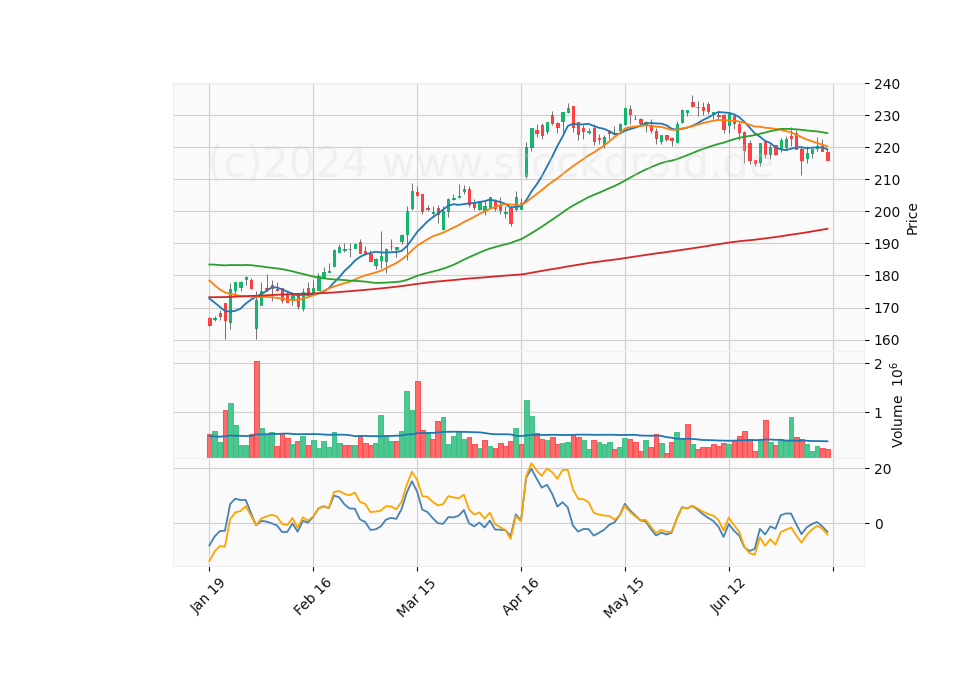Click the volume axis label 2

tap(879, 364)
